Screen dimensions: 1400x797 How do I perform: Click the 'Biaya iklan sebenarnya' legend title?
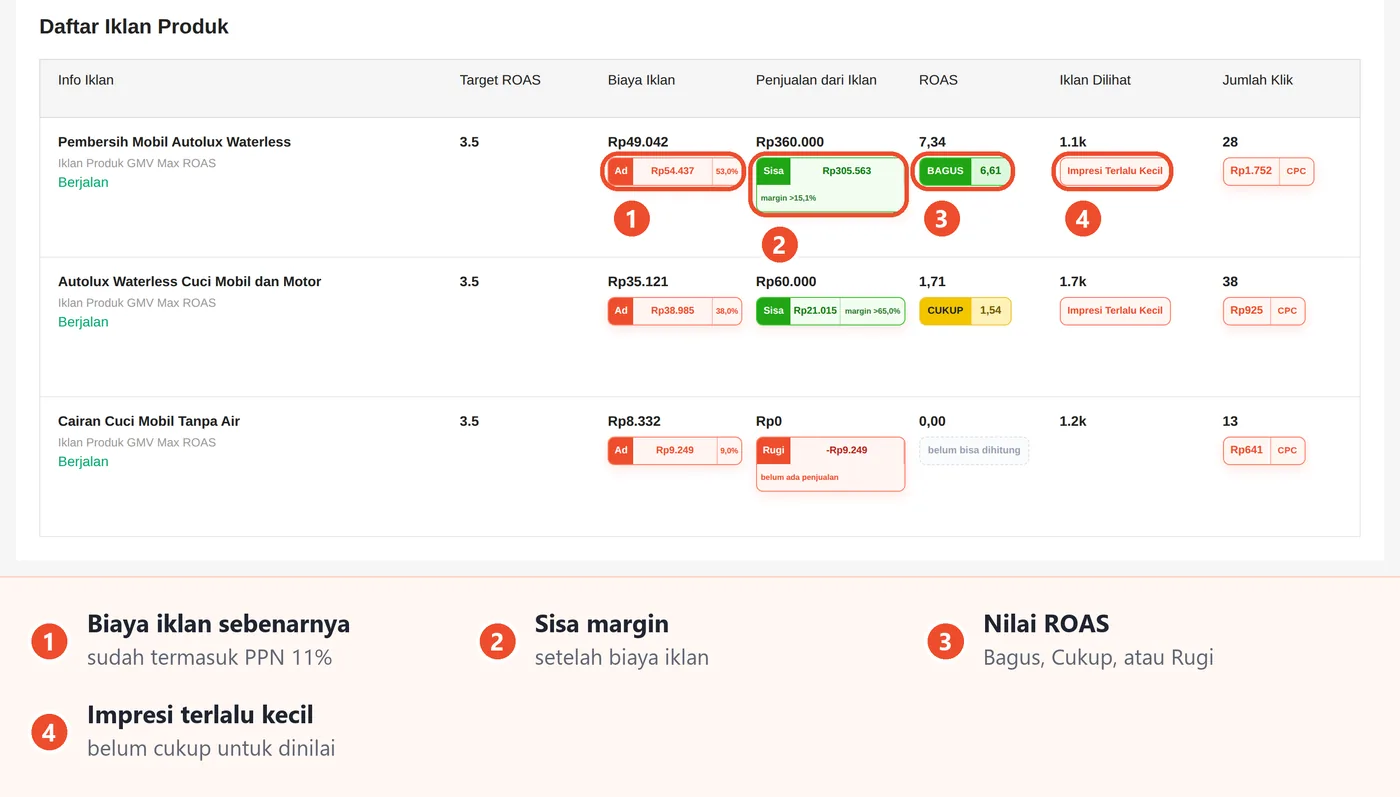coord(218,624)
